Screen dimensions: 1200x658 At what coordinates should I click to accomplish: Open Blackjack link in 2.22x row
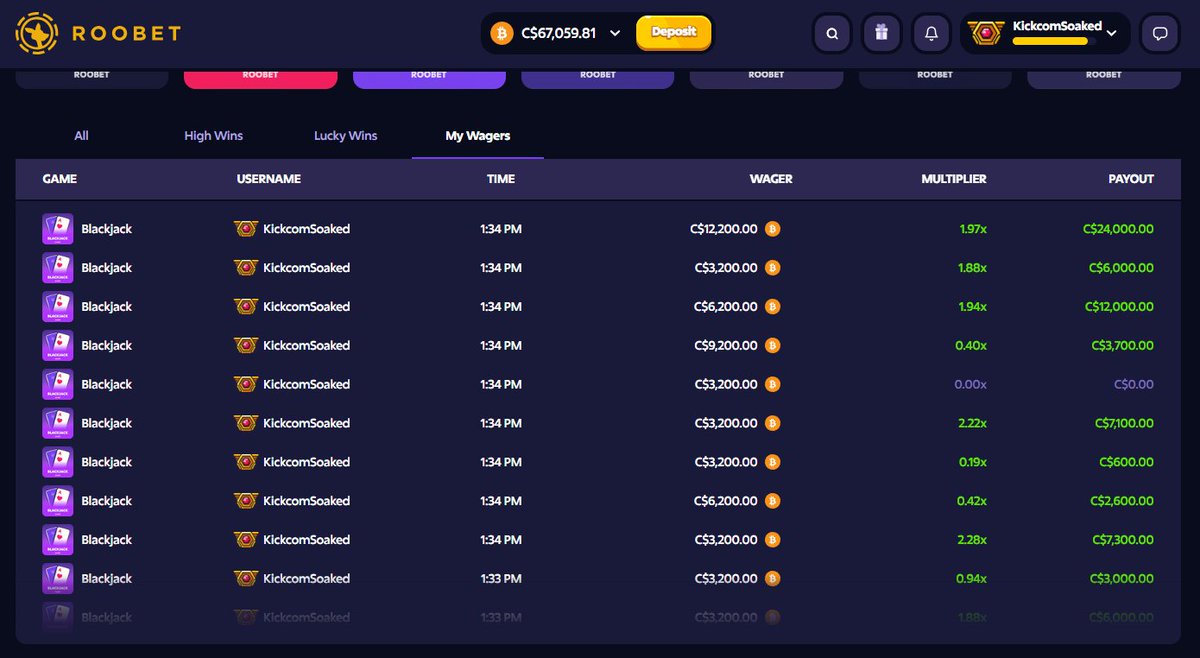[x=107, y=424]
